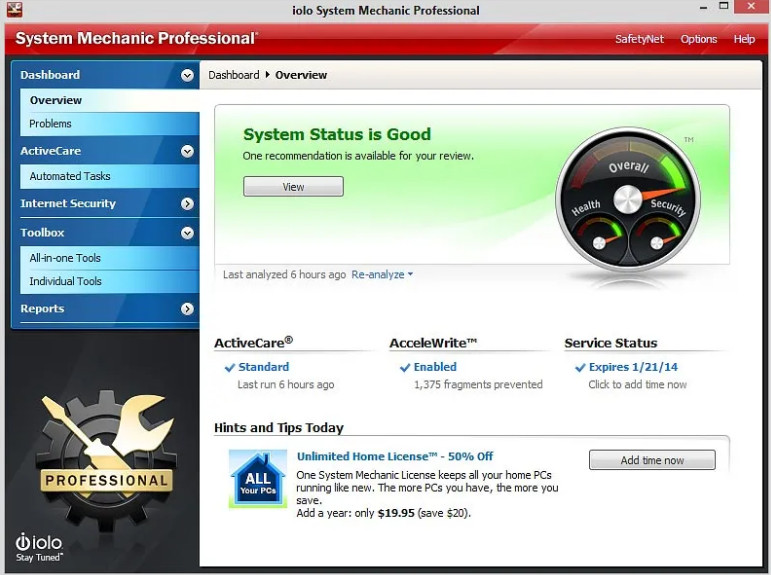Minimize the System Mechanic window
This screenshot has height=575, width=771.
click(x=704, y=7)
